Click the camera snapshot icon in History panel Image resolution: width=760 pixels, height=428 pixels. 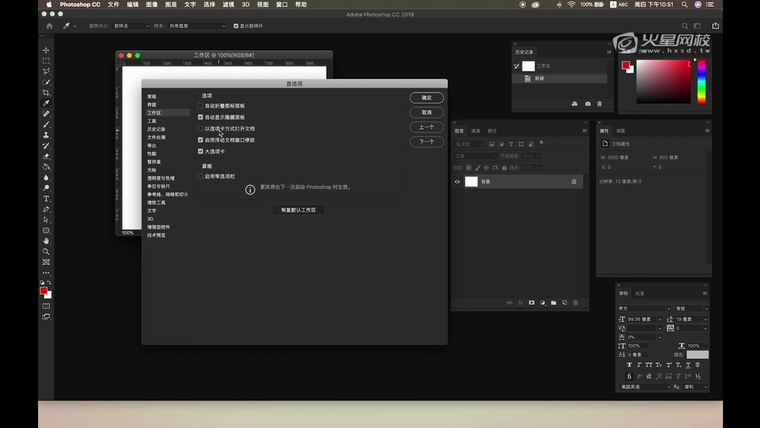tap(587, 104)
